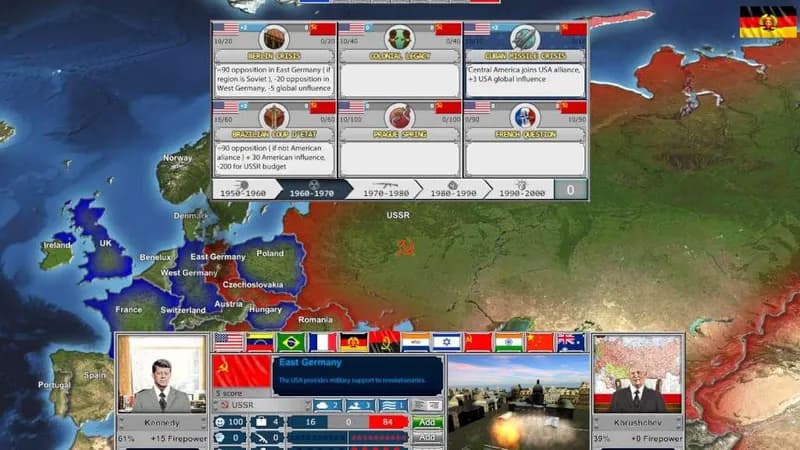The height and width of the screenshot is (450, 800).
Task: Click the Poland label on the map
Action: tap(270, 253)
